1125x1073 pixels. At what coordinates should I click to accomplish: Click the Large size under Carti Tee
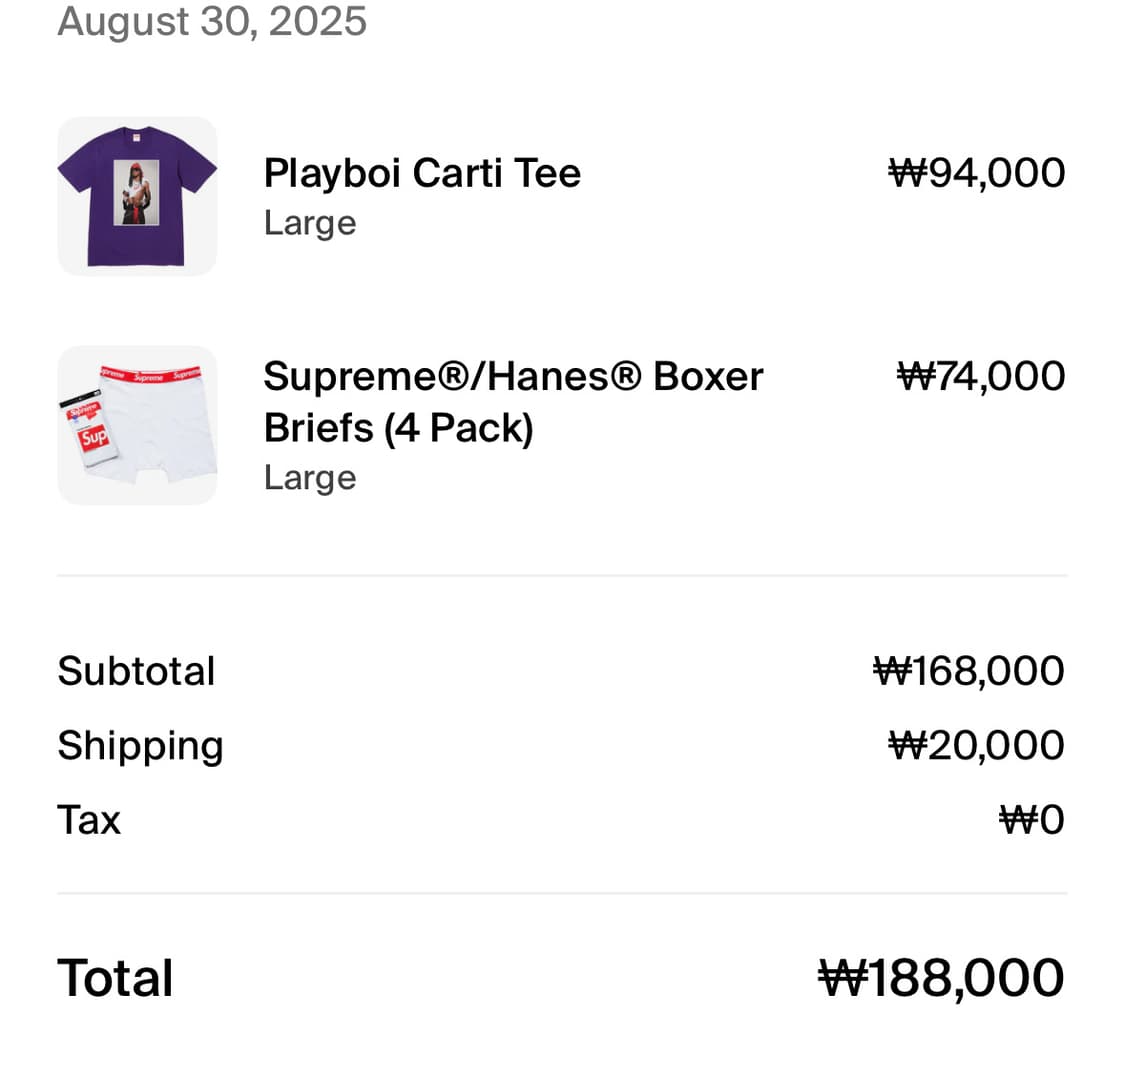[310, 223]
